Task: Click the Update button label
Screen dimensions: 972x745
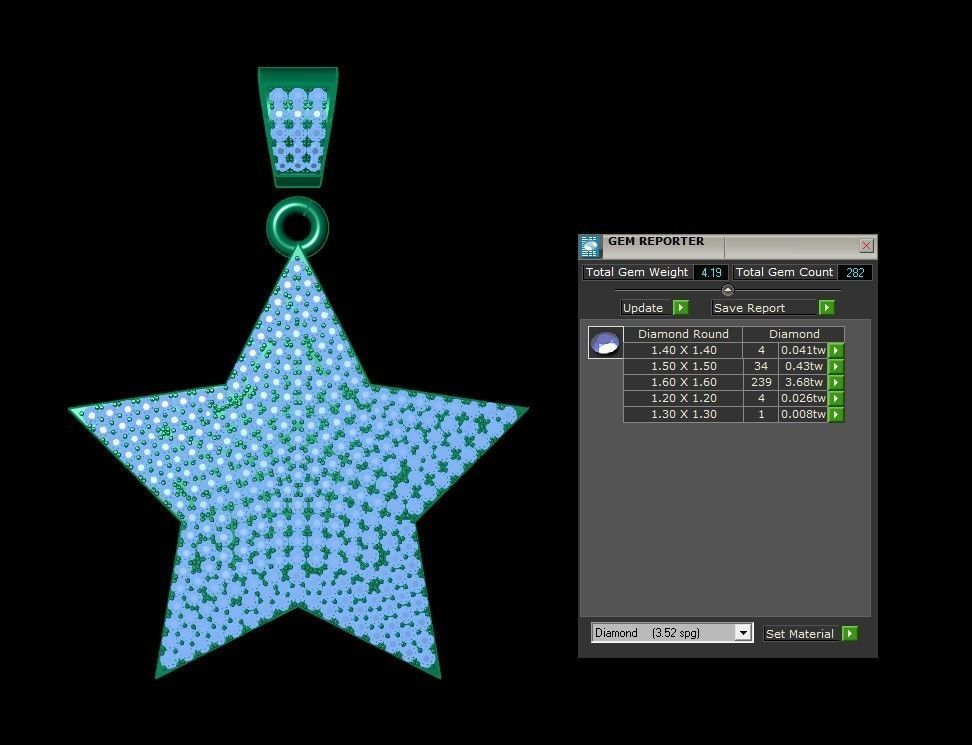Action: click(x=643, y=307)
